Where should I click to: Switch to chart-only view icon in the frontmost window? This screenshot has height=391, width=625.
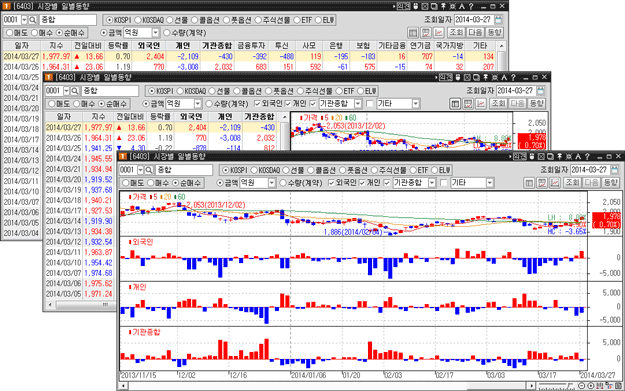coord(555,183)
